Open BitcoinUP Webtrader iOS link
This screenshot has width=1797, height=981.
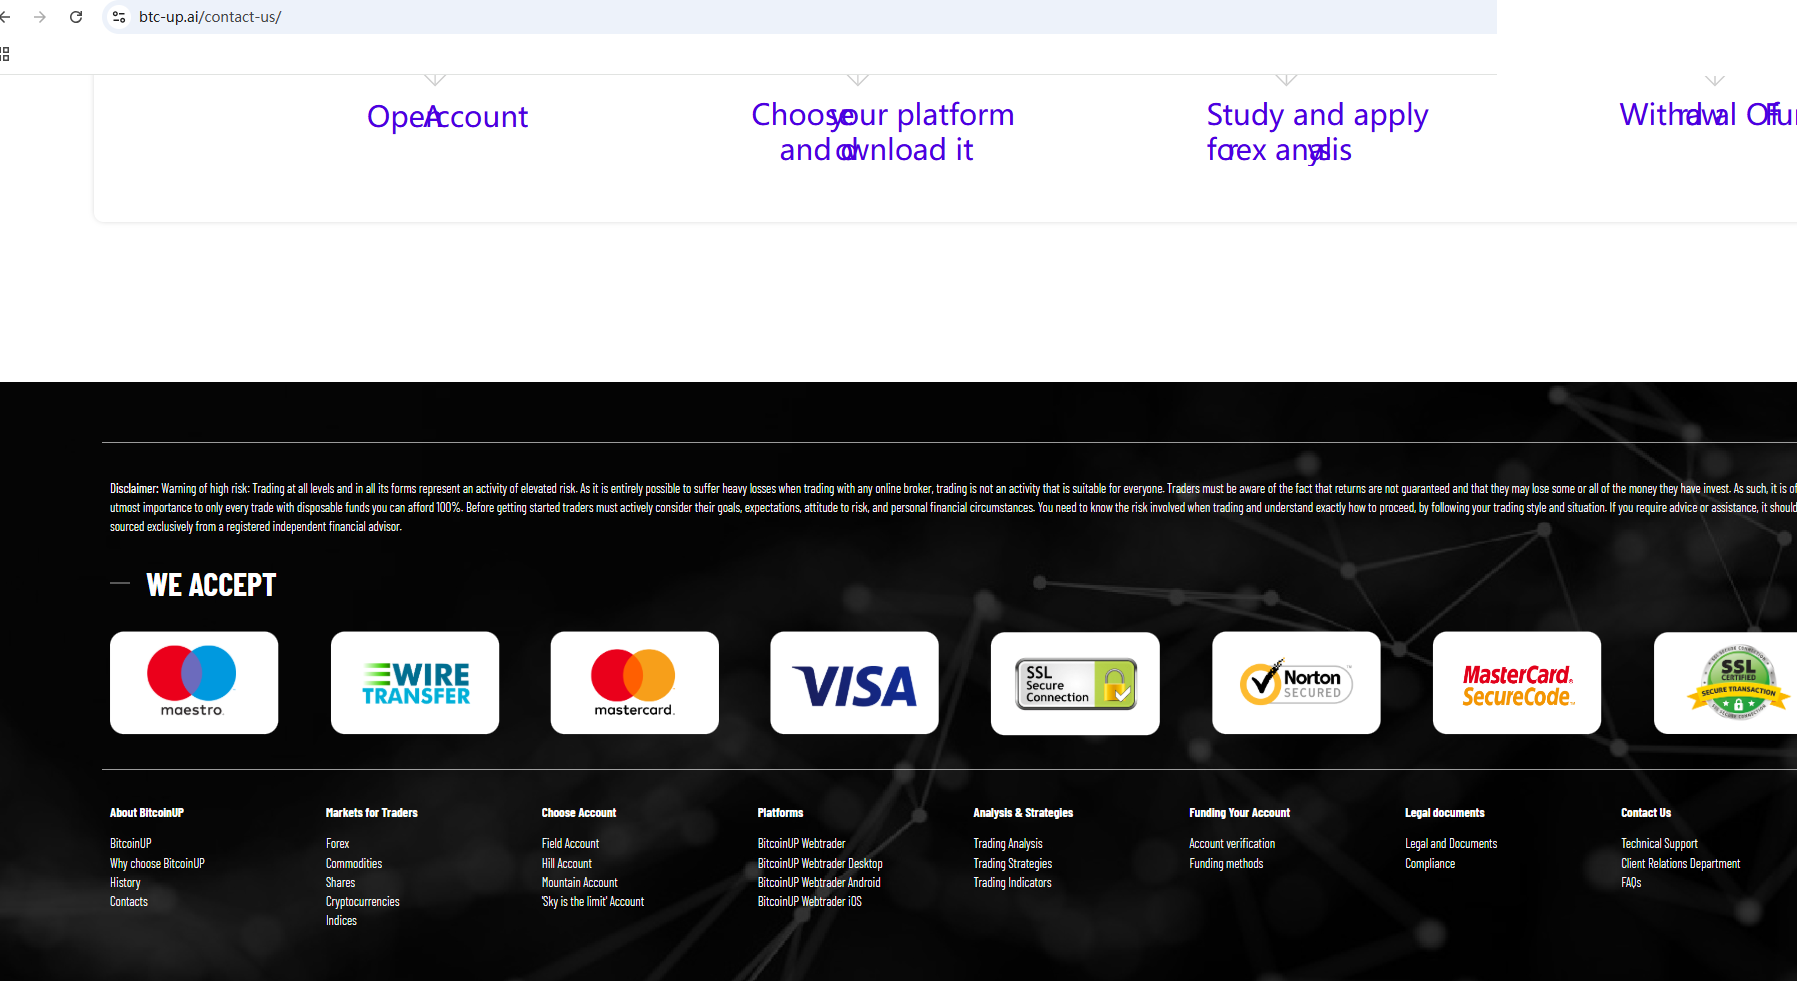coord(809,902)
